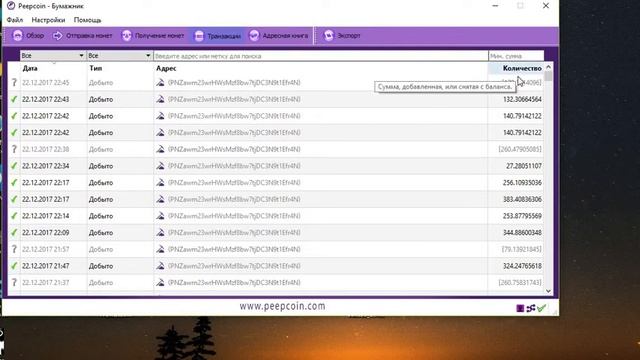The height and width of the screenshot is (360, 640).
Task: Expand the date filter dropdown showing Все
Action: coord(53,56)
